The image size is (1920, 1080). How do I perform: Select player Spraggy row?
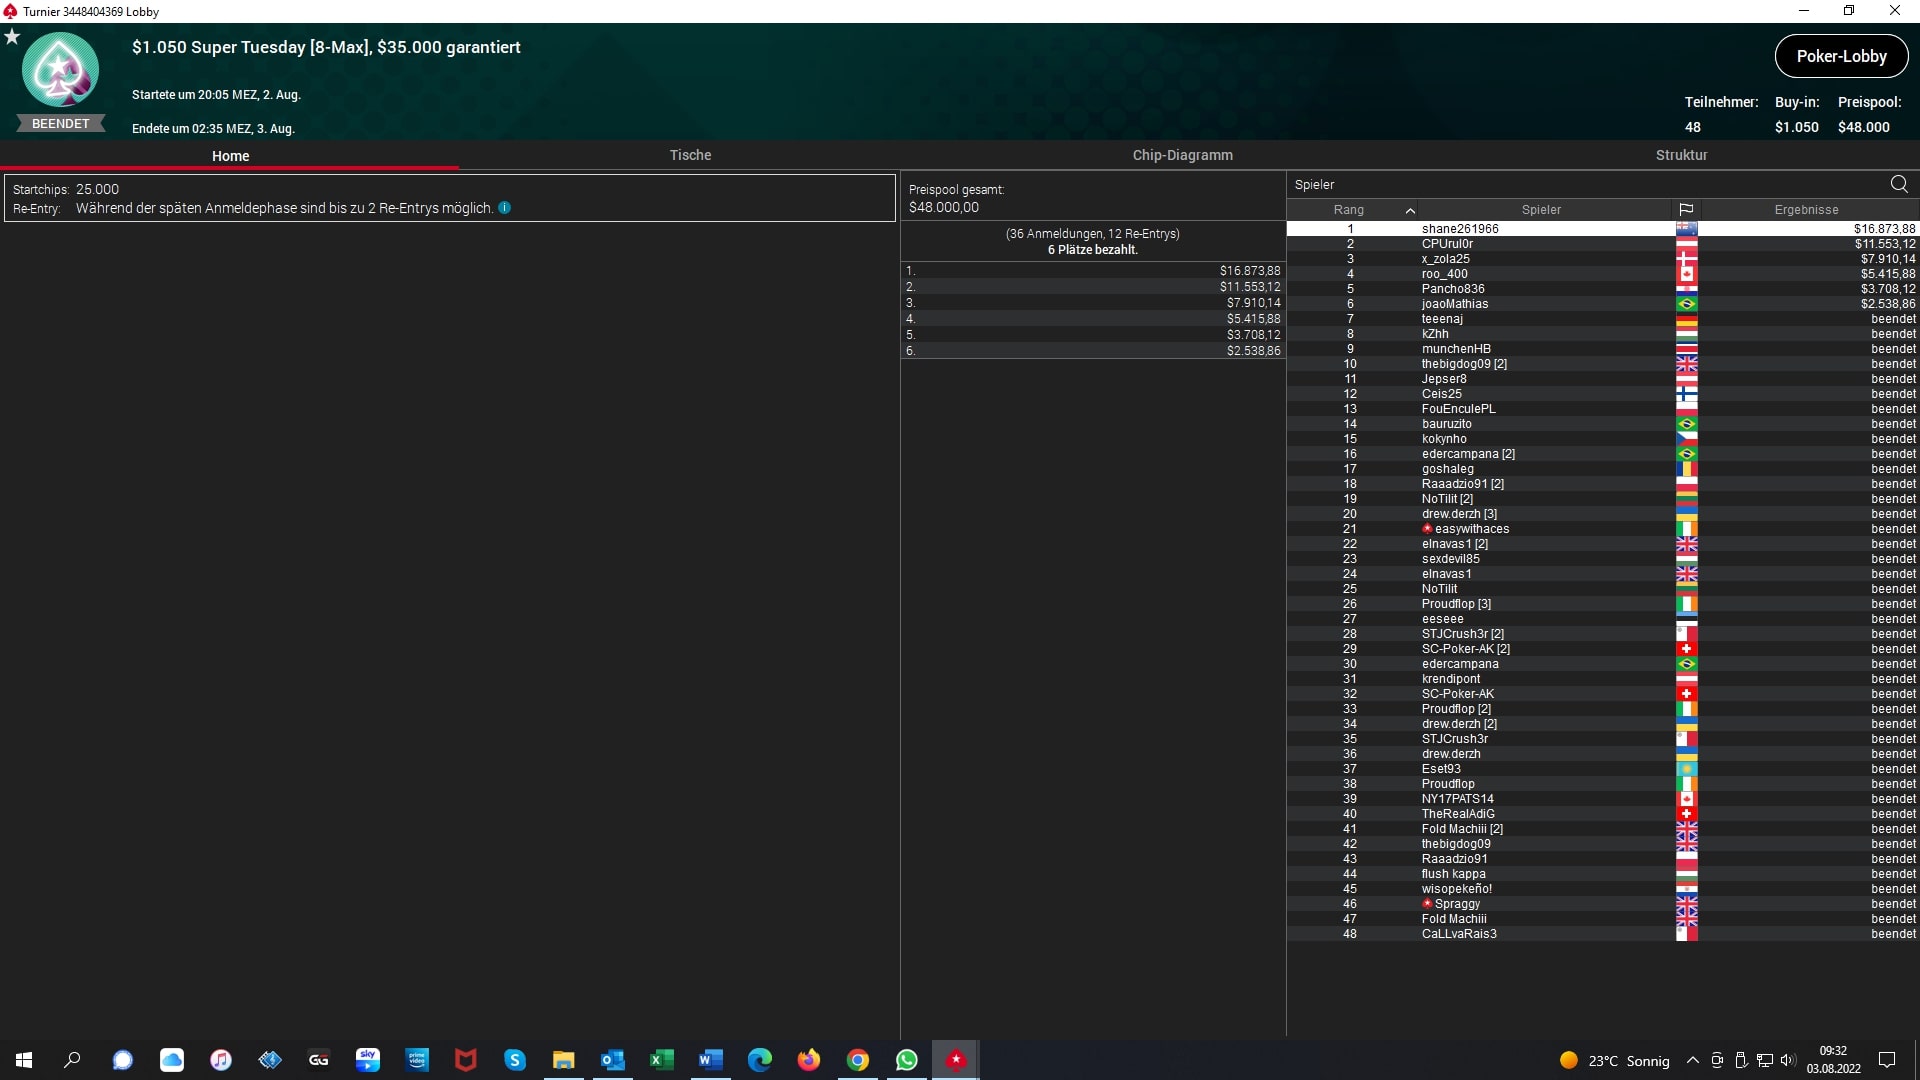click(1457, 904)
